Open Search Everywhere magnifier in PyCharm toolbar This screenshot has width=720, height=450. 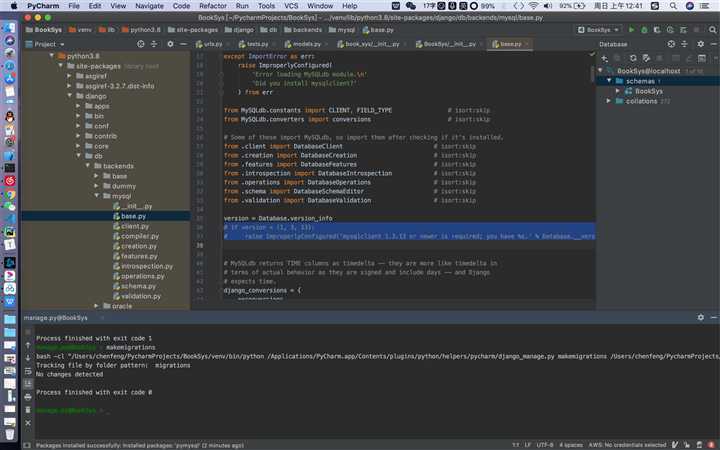pos(712,30)
